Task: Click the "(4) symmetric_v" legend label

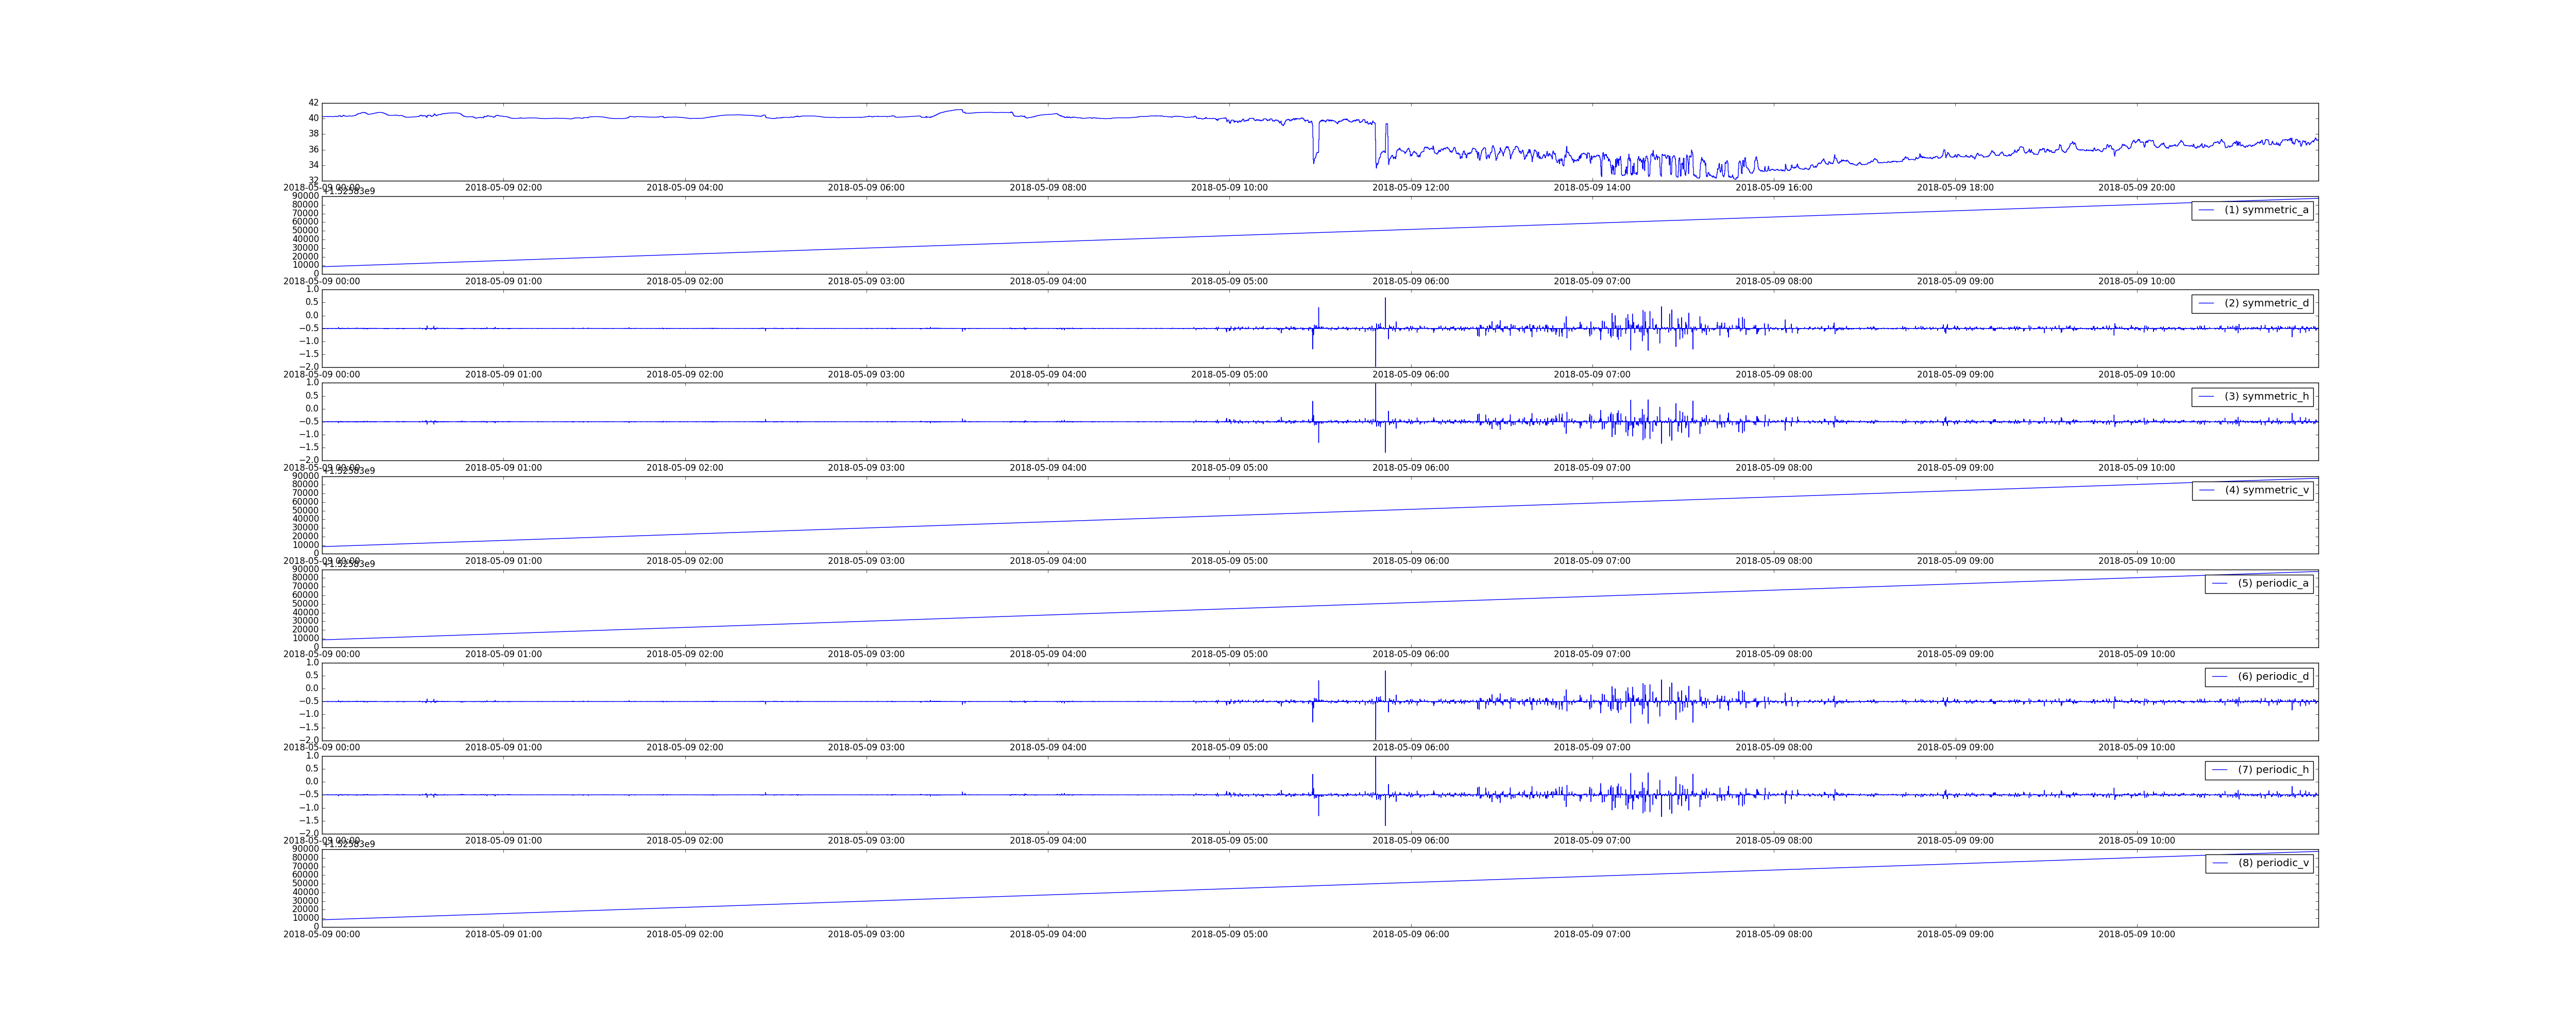Action: 2266,490
